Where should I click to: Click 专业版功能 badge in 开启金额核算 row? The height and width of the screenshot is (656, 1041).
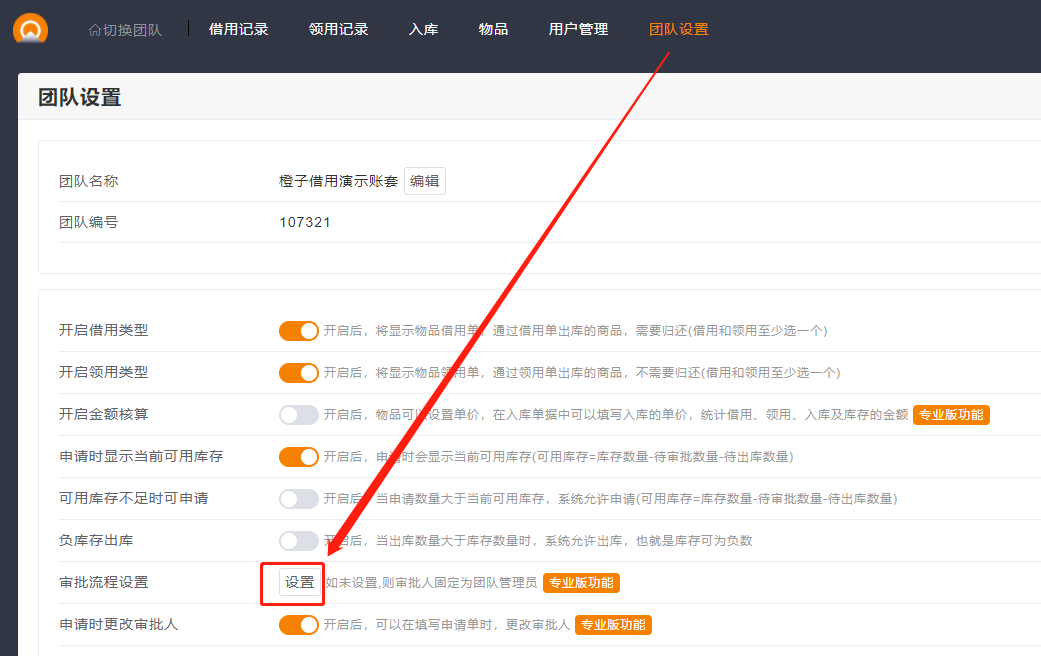pos(951,414)
